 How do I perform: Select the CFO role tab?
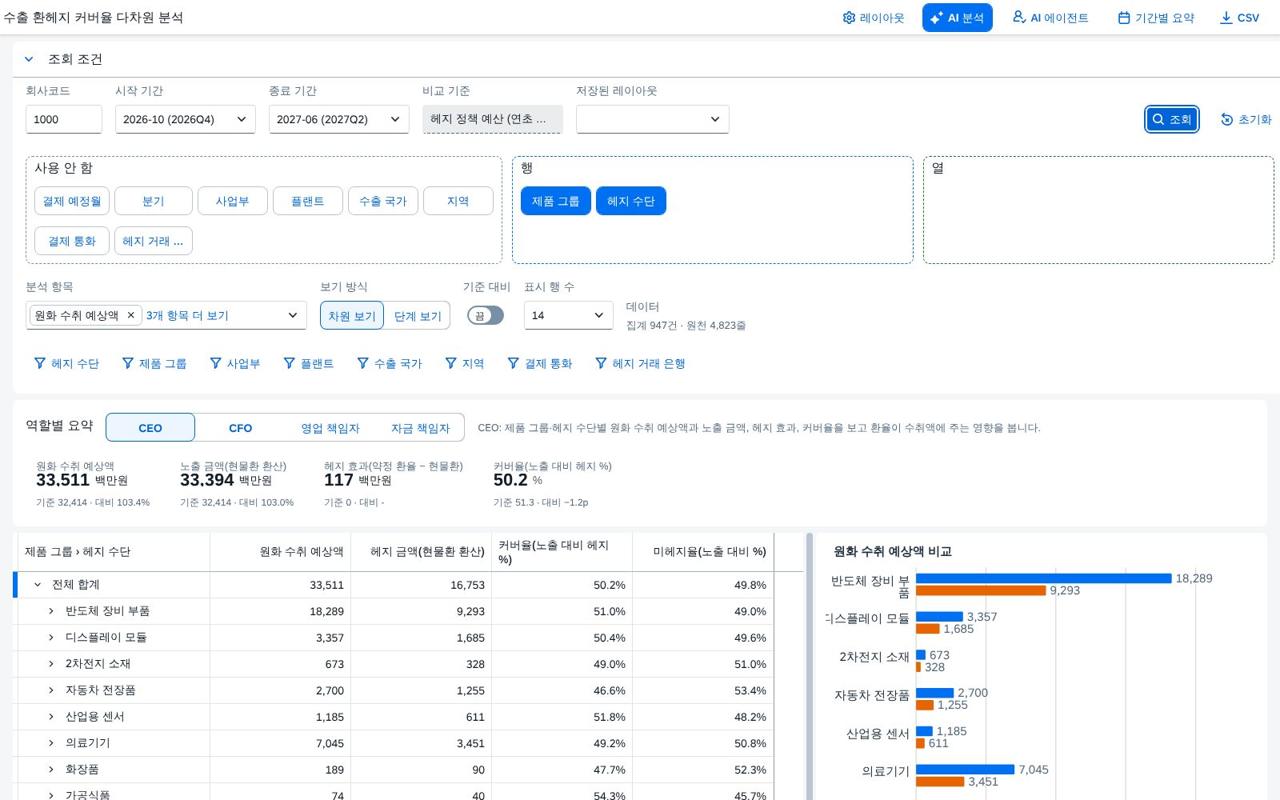tap(240, 428)
